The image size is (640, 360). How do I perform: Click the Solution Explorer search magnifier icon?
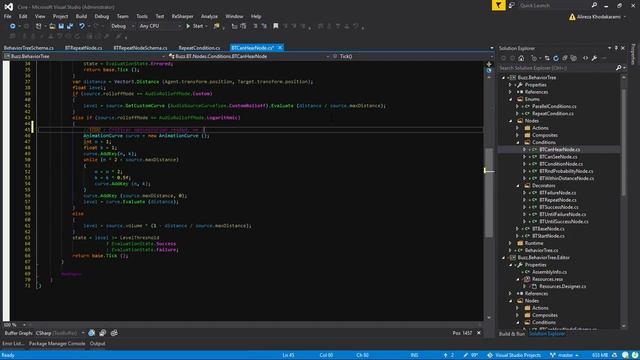[x=619, y=68]
